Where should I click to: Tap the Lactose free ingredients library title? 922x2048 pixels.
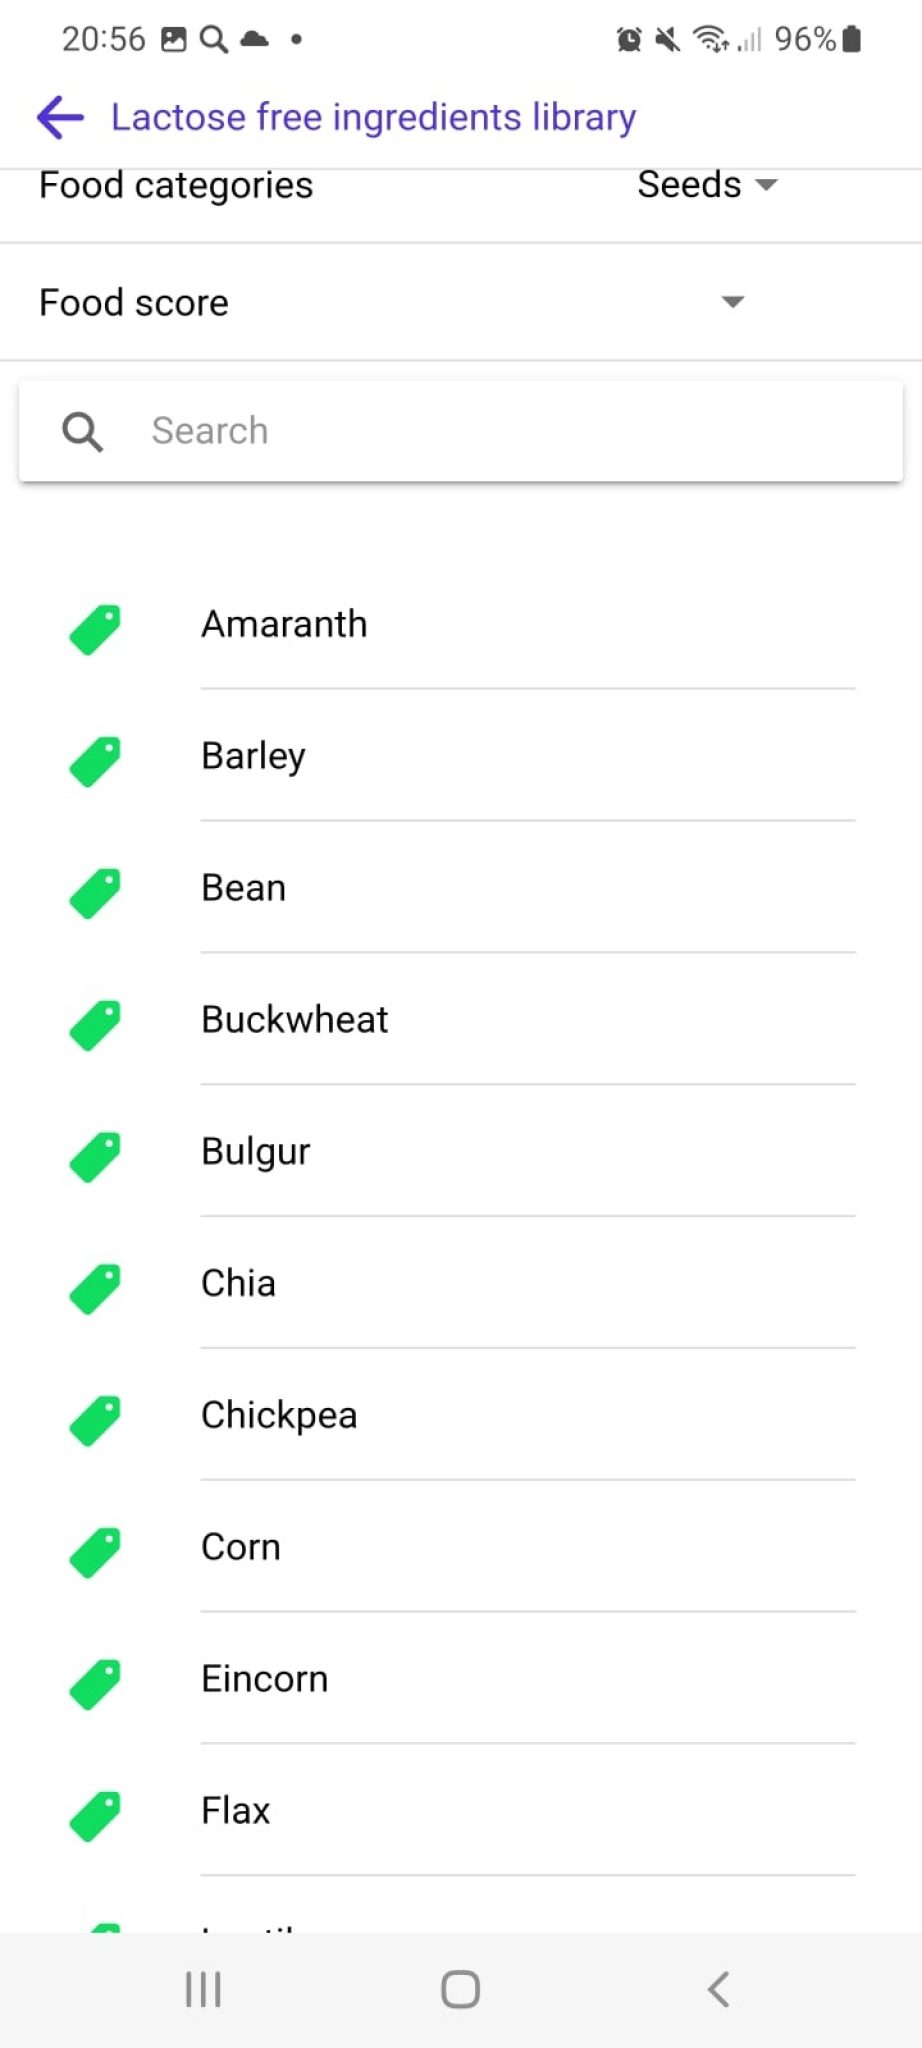[x=373, y=117]
